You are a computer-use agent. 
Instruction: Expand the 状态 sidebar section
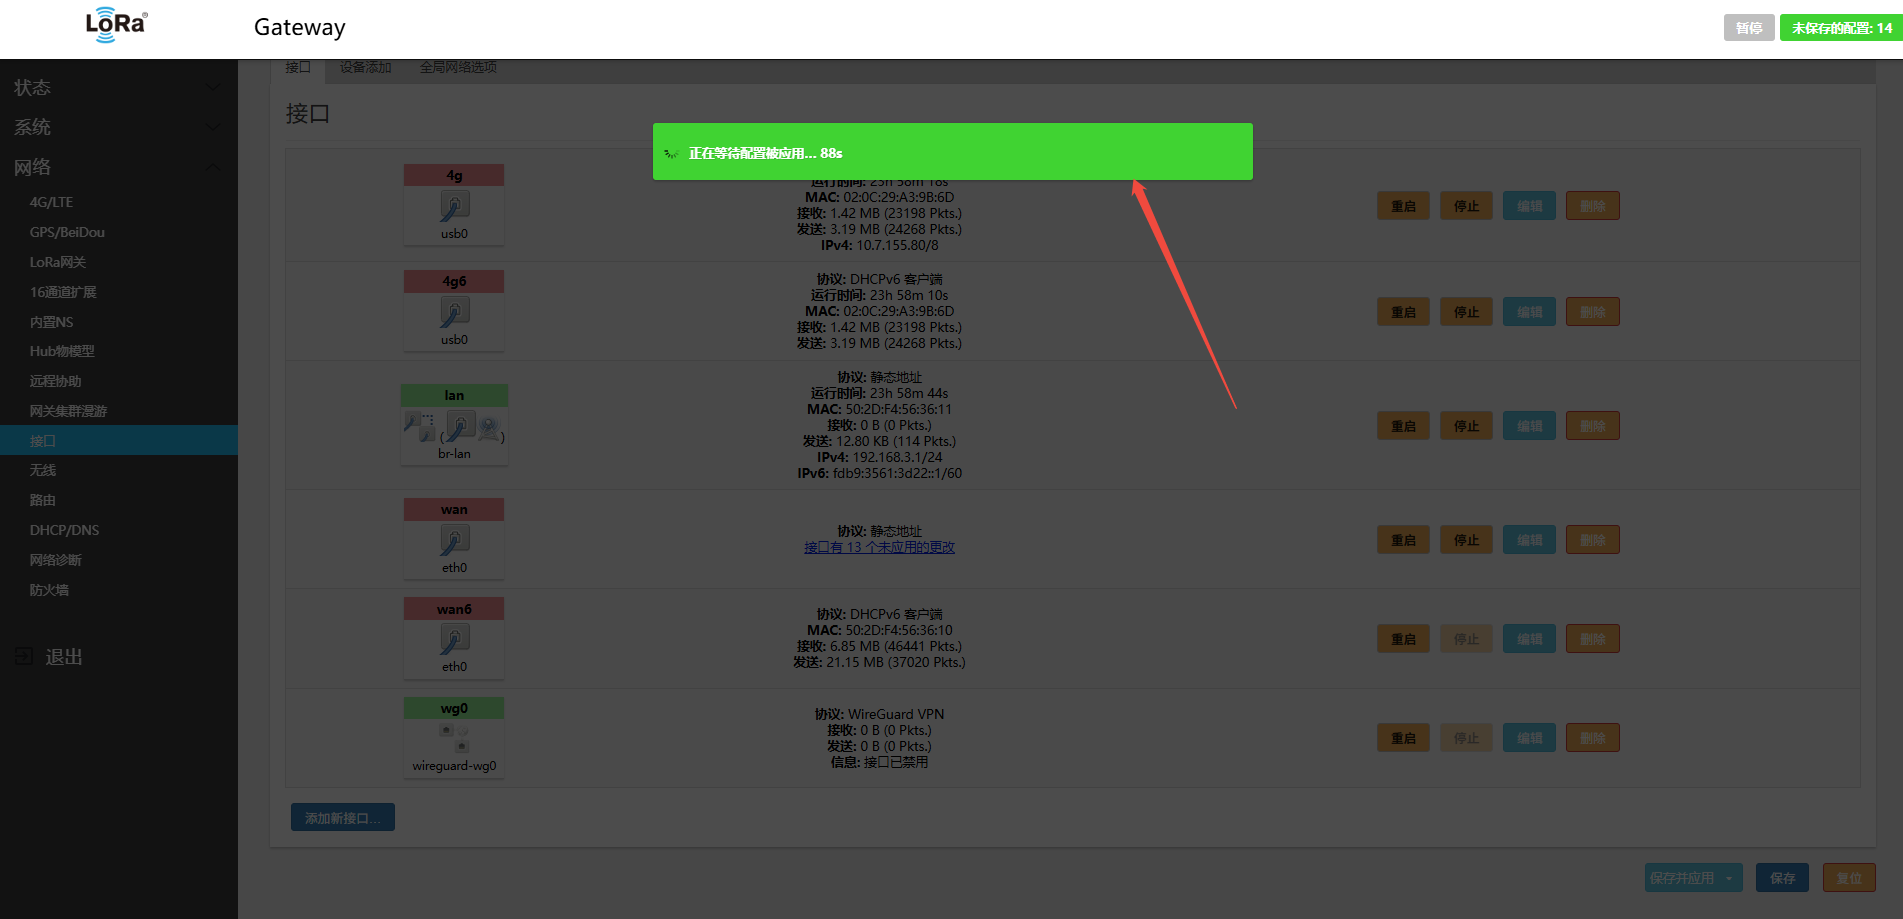pos(212,87)
